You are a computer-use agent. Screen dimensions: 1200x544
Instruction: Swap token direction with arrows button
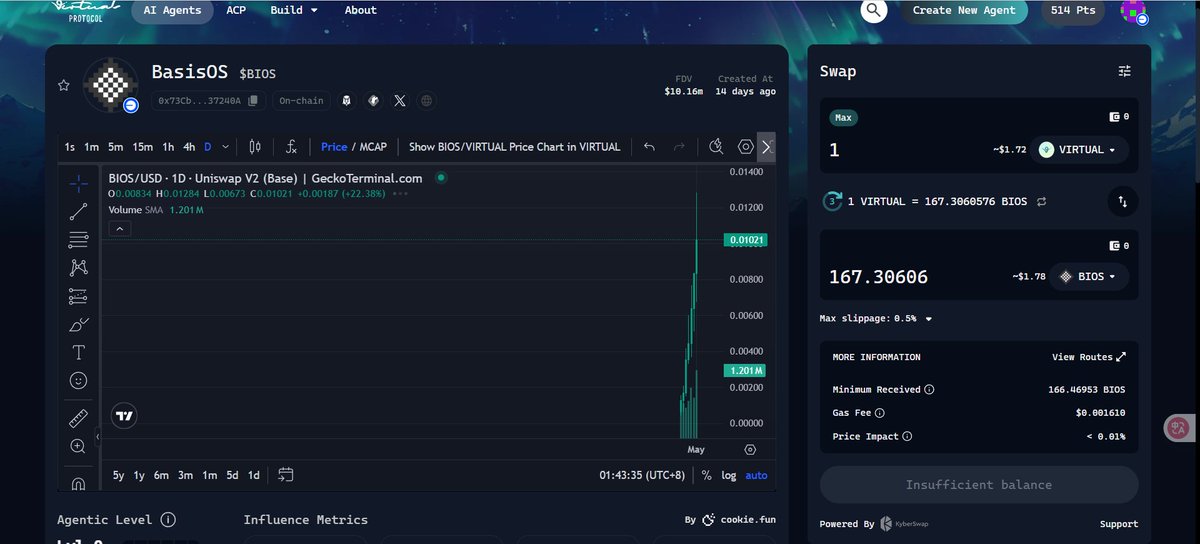pyautogui.click(x=1123, y=202)
